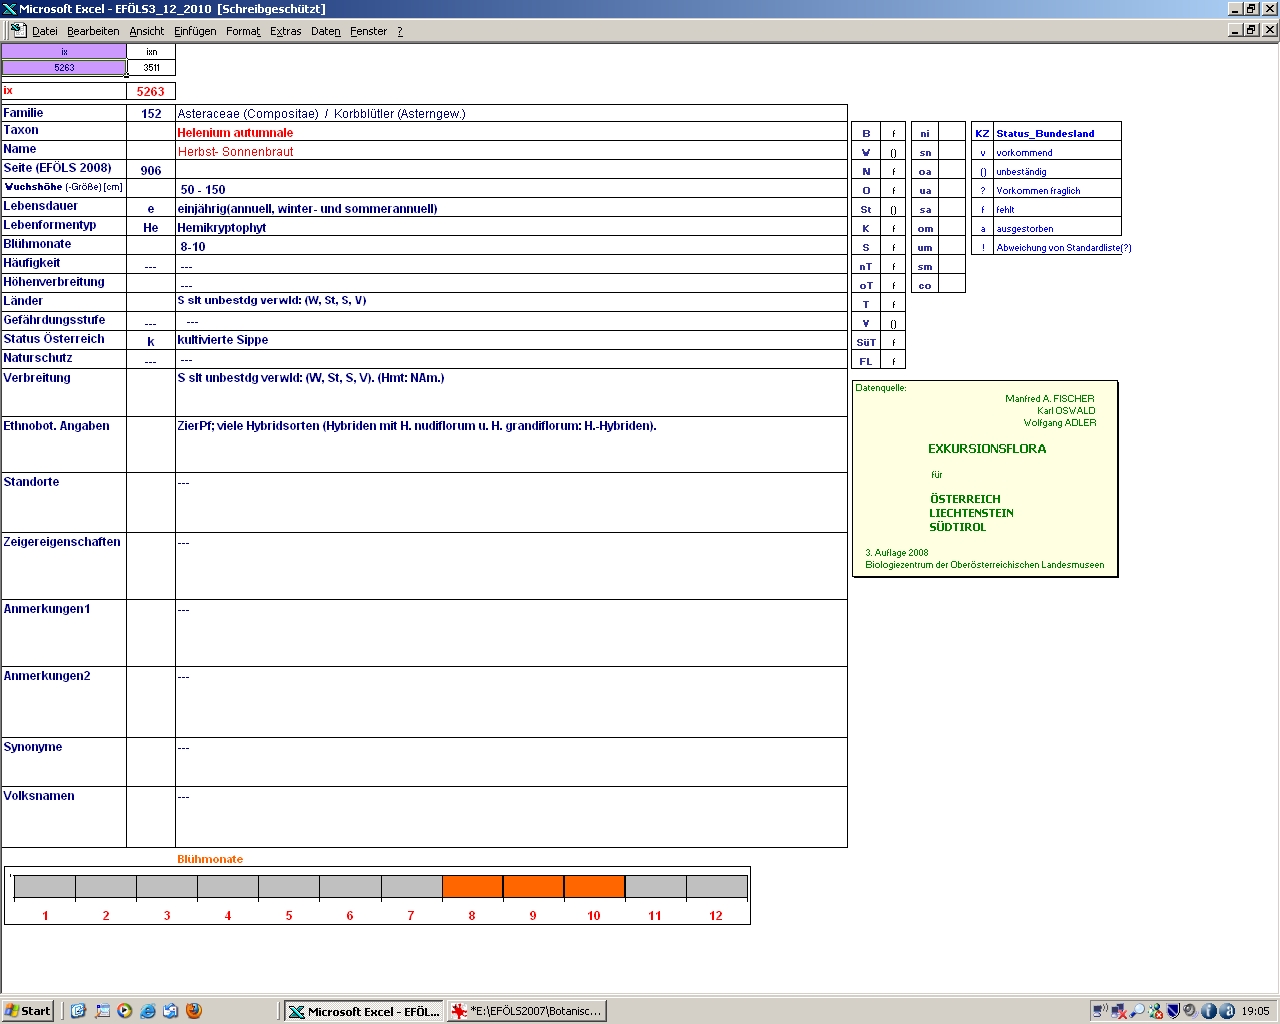Image resolution: width=1280 pixels, height=1024 pixels.
Task: Open the Extras menu
Action: [286, 31]
